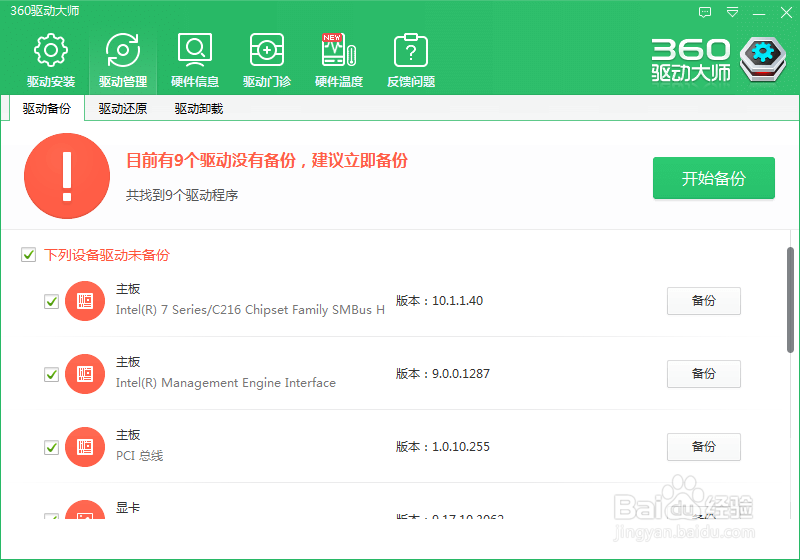800x560 pixels.
Task: Uncheck the Management Engine Interface checkbox
Action: click(52, 374)
